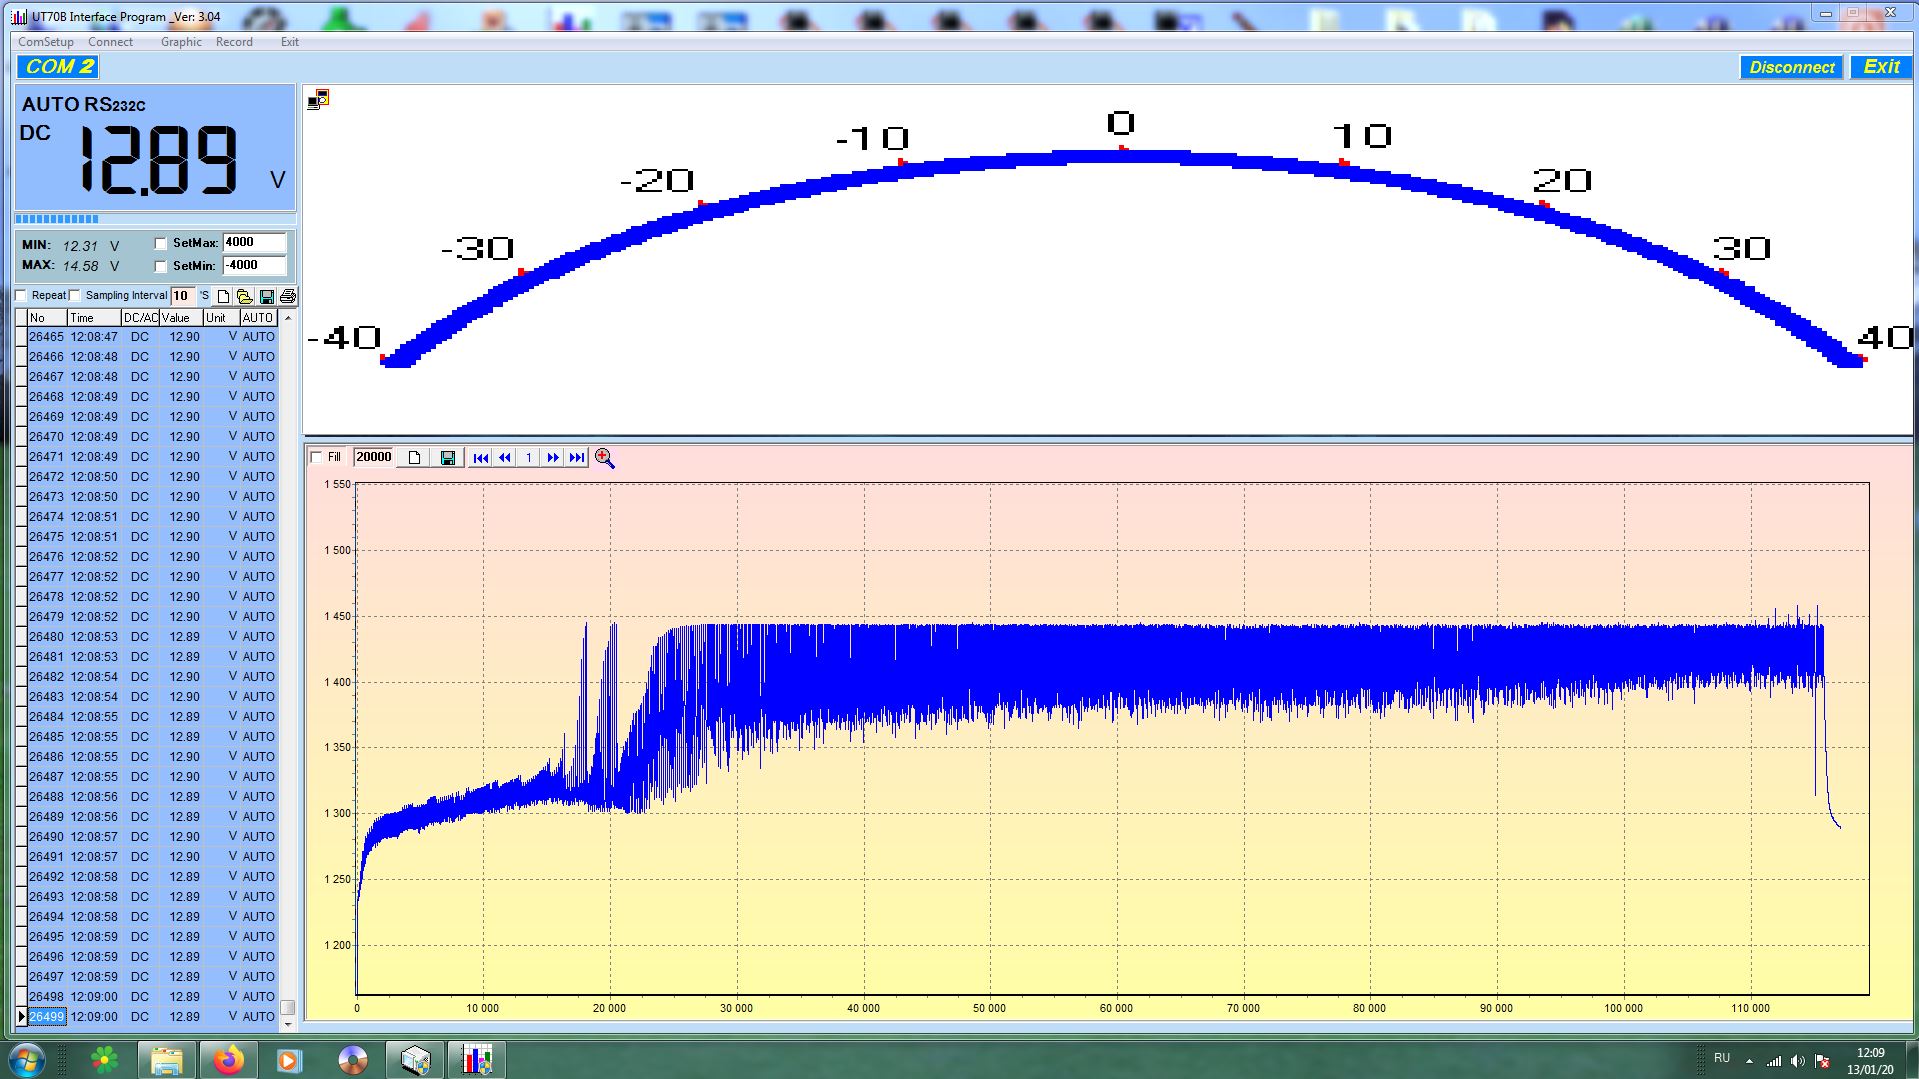The height and width of the screenshot is (1079, 1919).
Task: Check the Sampling Interval checkbox
Action: (x=75, y=296)
